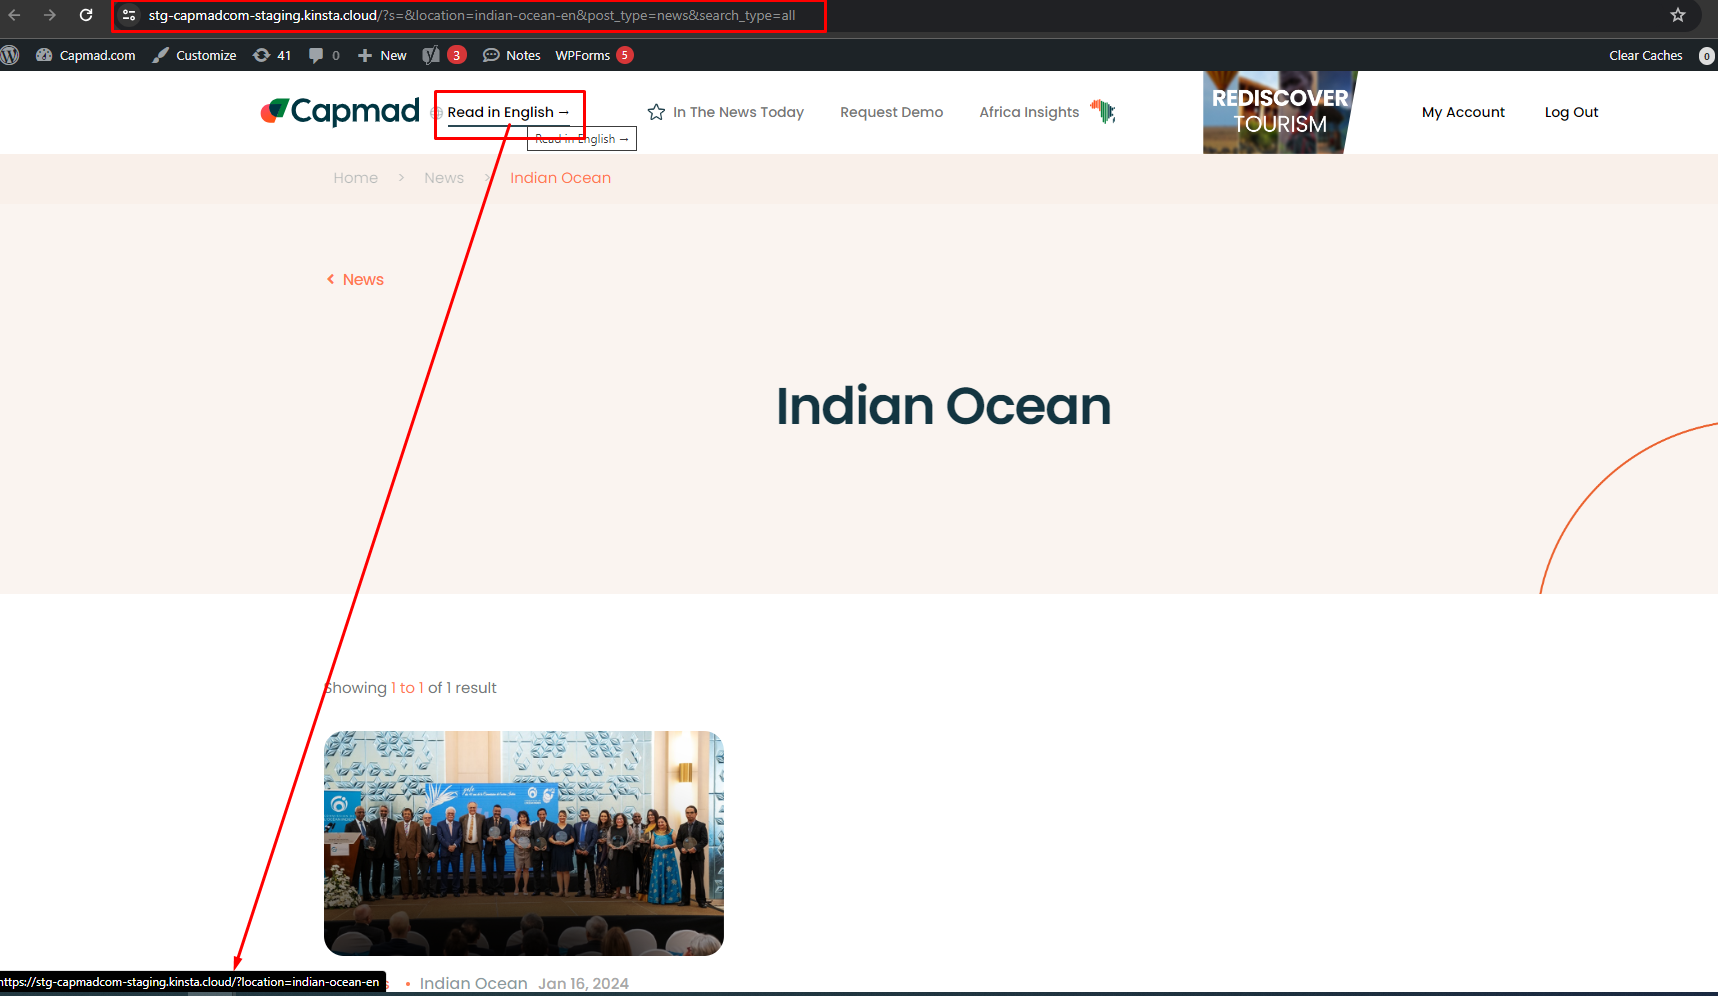Open Africa Insights navigation link
1718x996 pixels.
1029,112
